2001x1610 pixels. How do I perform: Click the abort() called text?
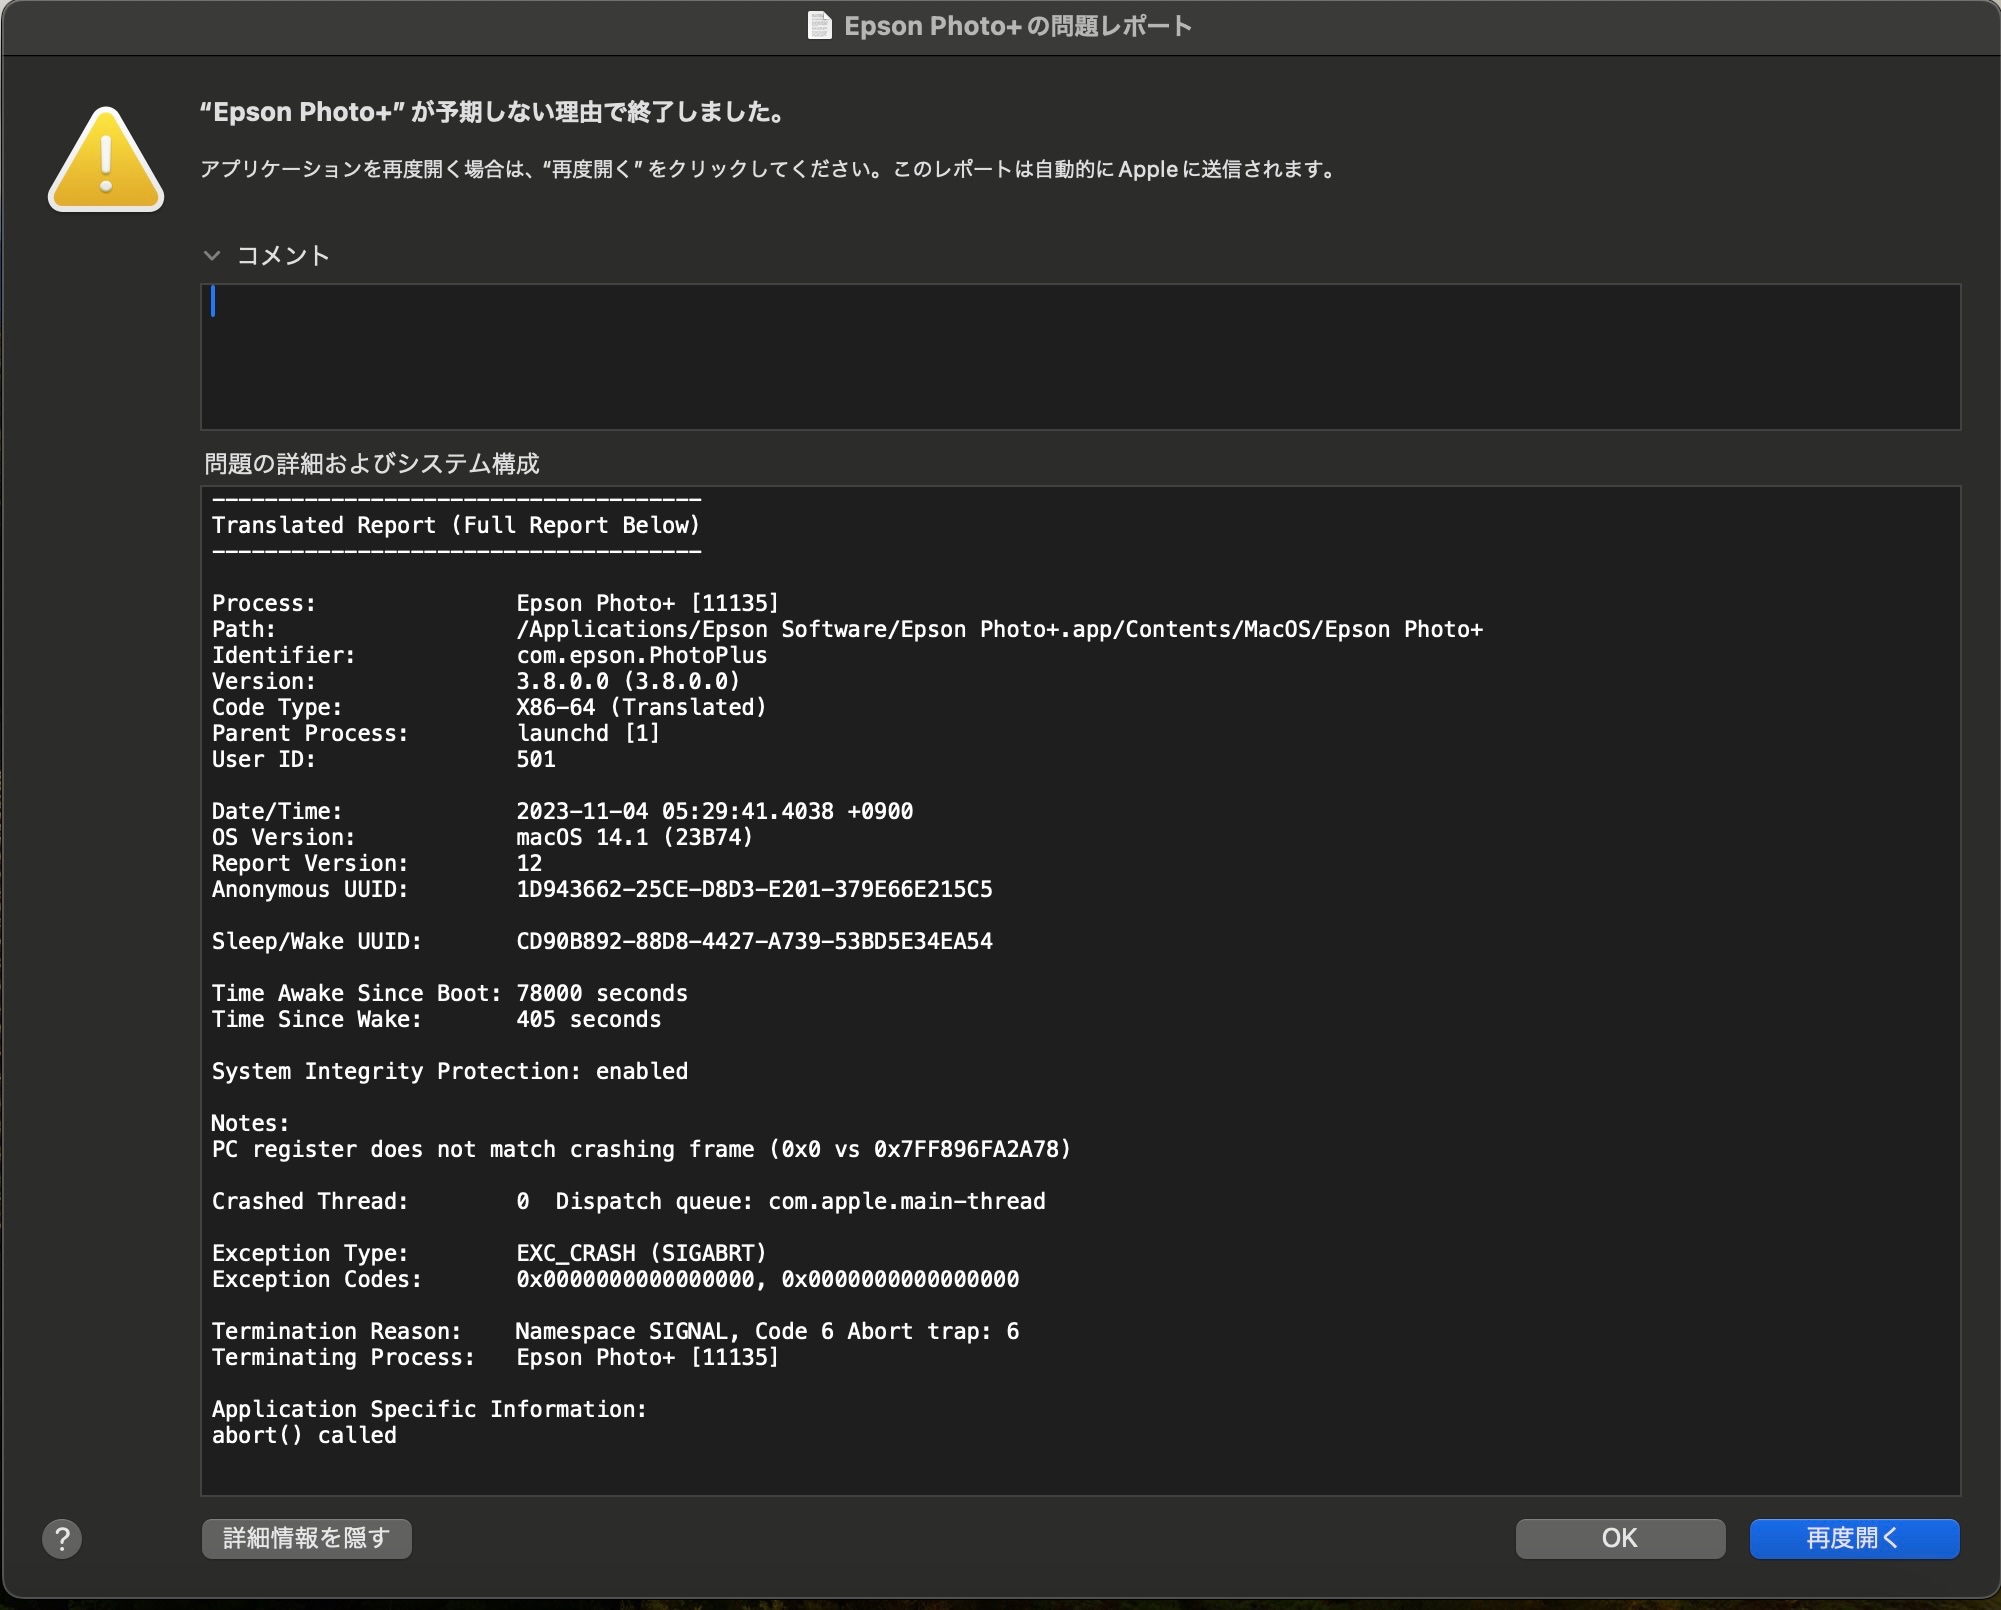click(x=304, y=1436)
